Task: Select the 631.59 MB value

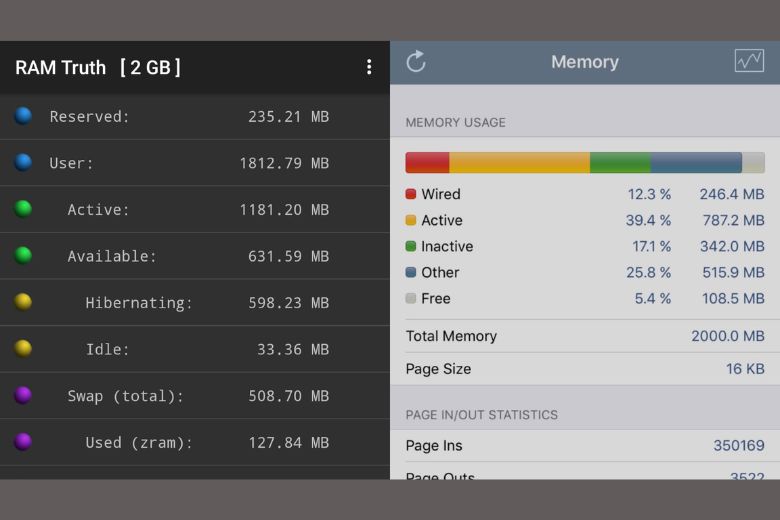Action: click(x=289, y=256)
